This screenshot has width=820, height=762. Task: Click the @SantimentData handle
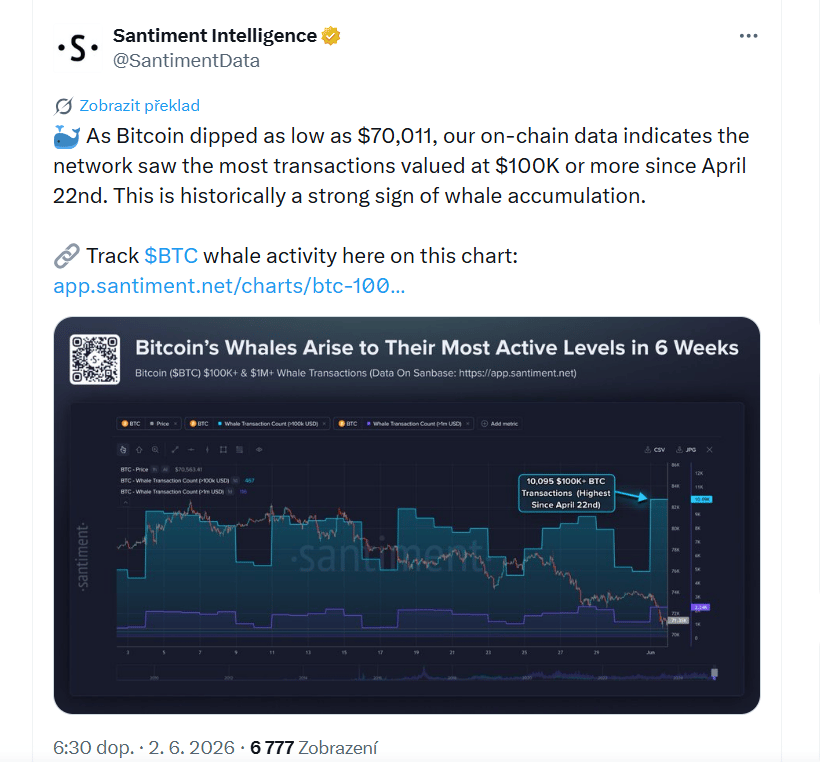click(x=186, y=61)
